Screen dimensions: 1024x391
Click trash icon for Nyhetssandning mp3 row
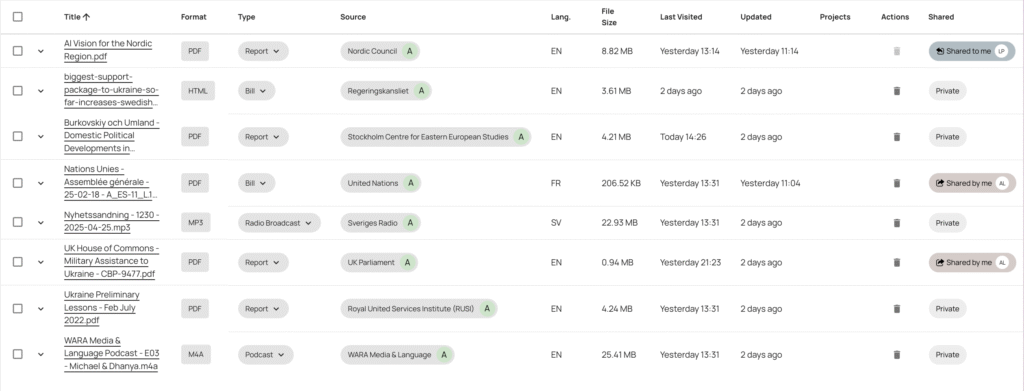click(897, 223)
